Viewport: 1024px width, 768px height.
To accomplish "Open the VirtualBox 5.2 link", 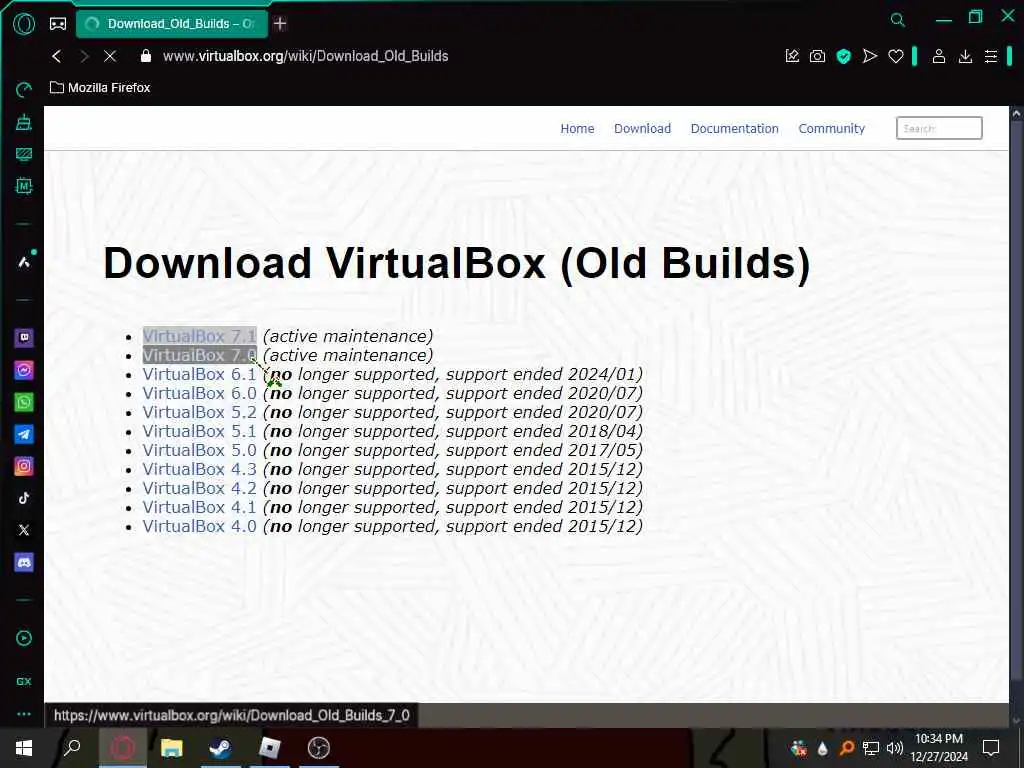I will (x=199, y=412).
